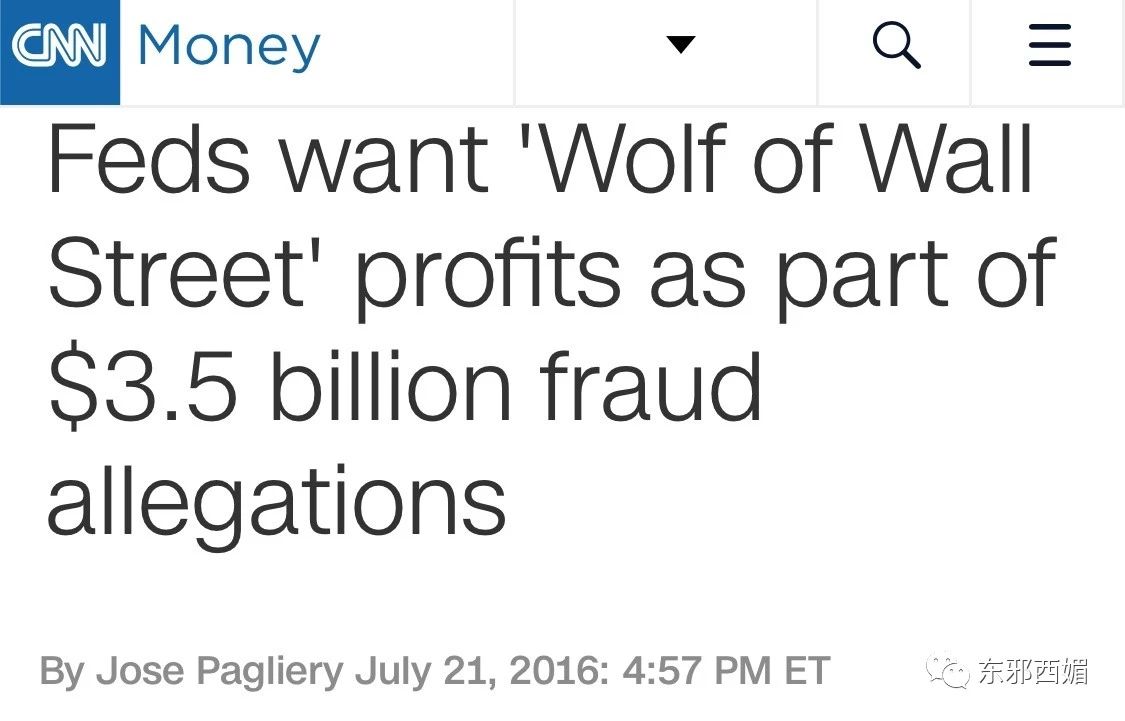Click the word 'By' in byline
This screenshot has height=721, width=1125.
click(x=61, y=670)
